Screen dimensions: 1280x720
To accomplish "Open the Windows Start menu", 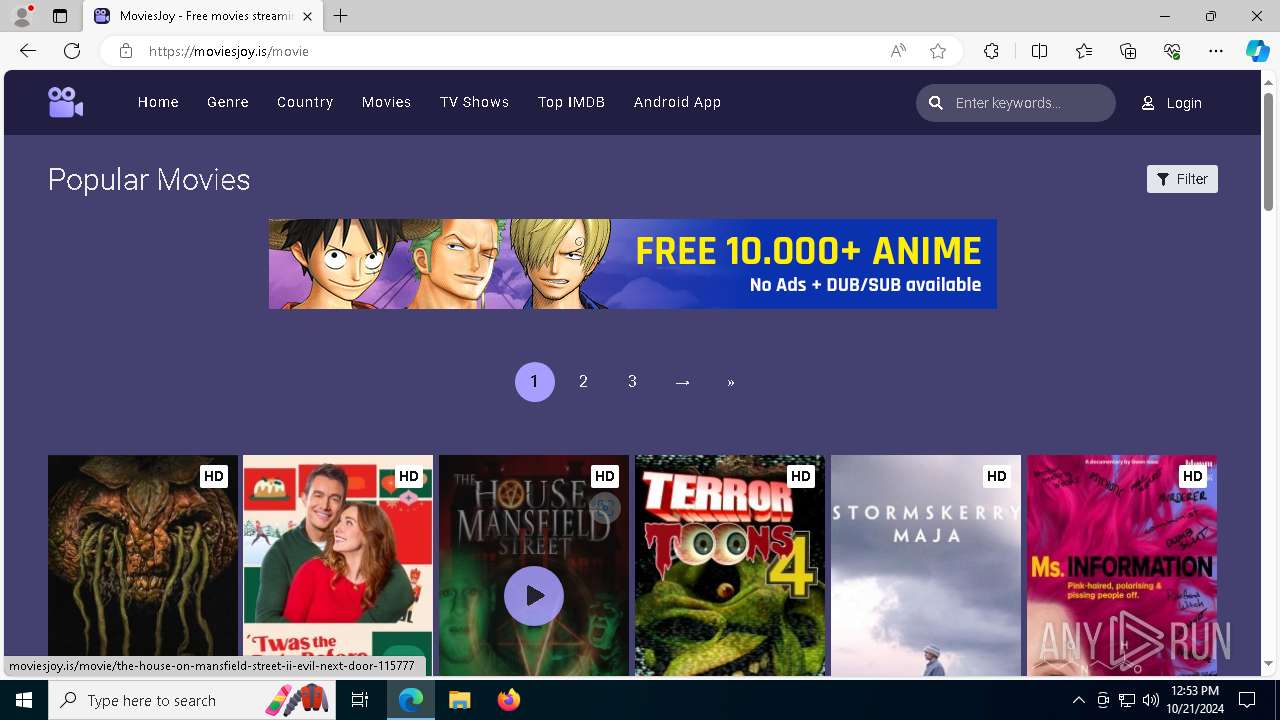I will pyautogui.click(x=24, y=700).
